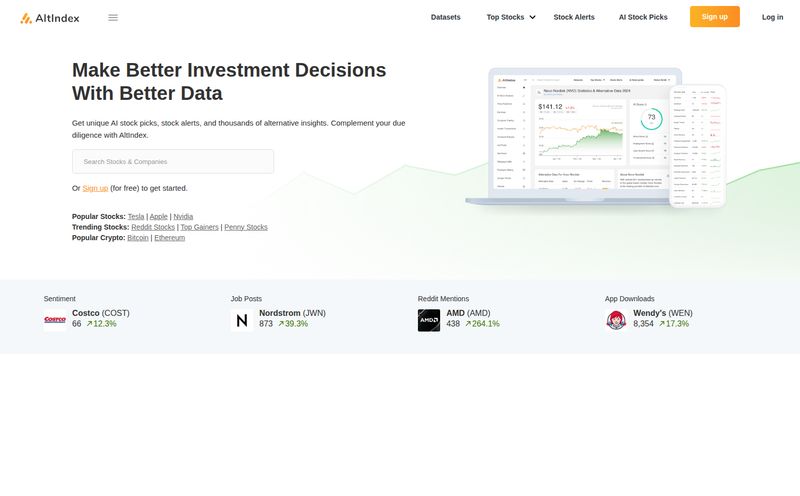Open the Top Gainers link

tap(199, 227)
